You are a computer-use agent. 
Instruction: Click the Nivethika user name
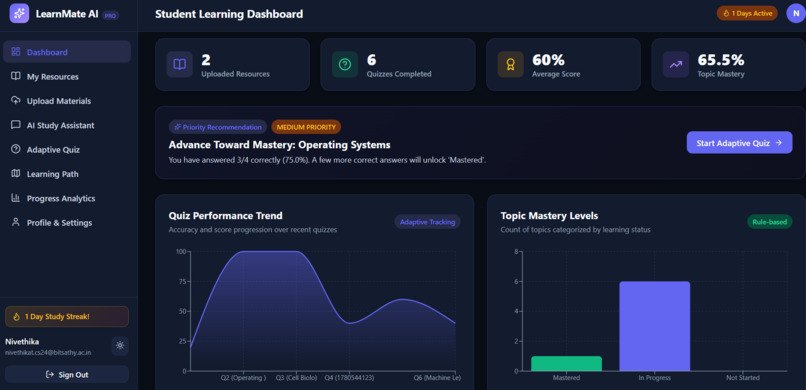coord(22,342)
